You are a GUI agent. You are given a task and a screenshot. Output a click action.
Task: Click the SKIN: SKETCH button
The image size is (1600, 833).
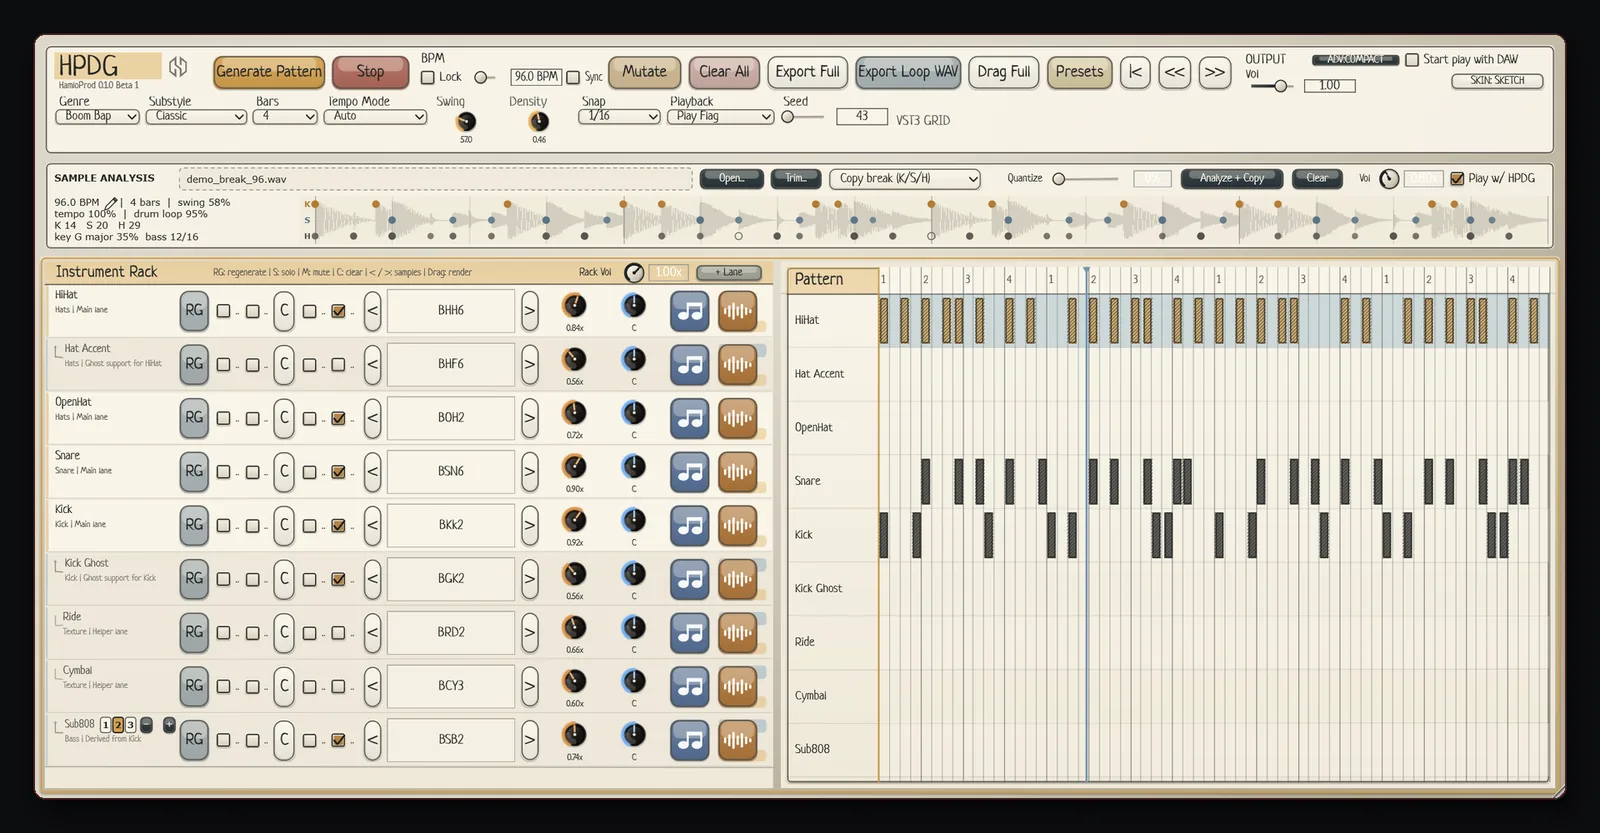click(x=1497, y=81)
